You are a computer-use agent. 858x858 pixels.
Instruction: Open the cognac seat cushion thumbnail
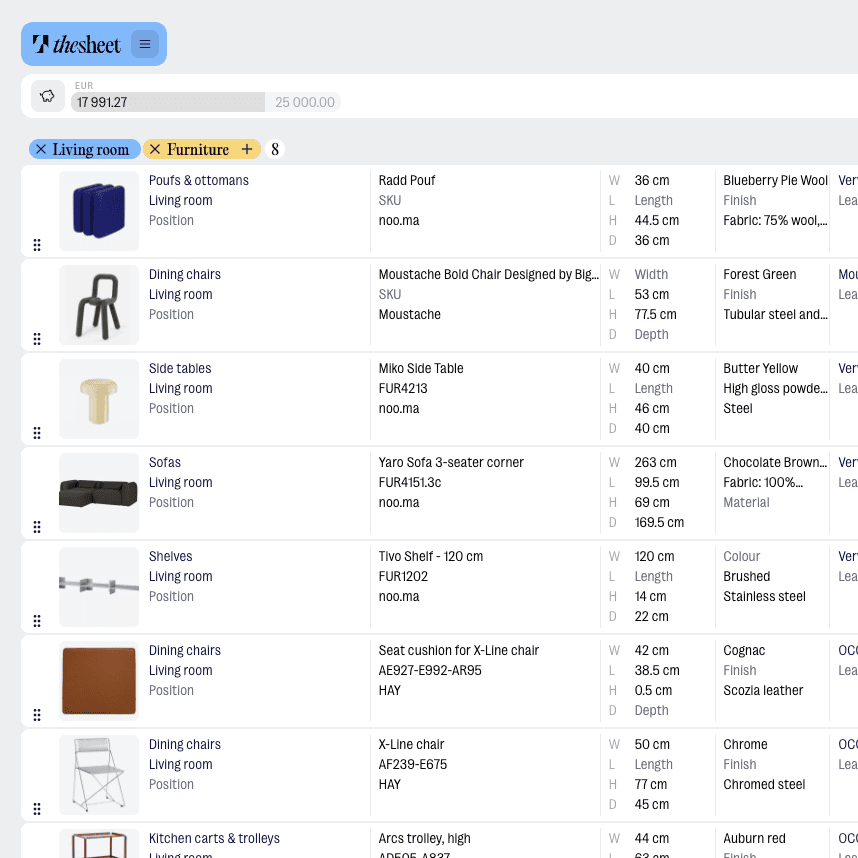point(99,682)
